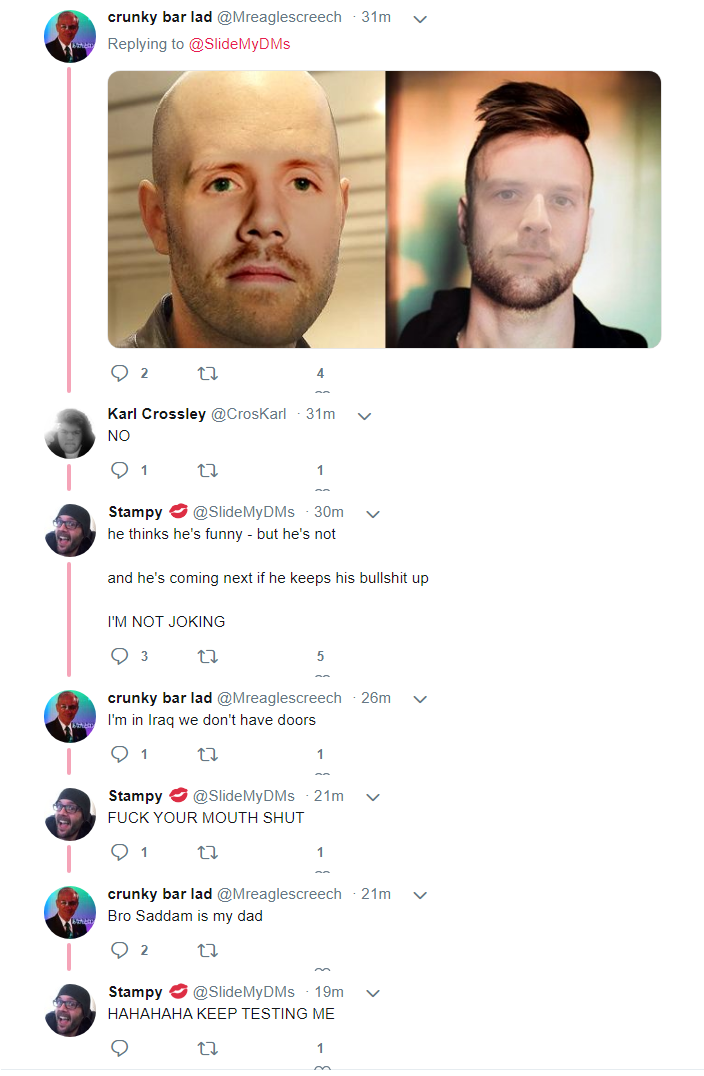Visit Karl Crossley's profile name link
The height and width of the screenshot is (1076, 704).
(157, 414)
